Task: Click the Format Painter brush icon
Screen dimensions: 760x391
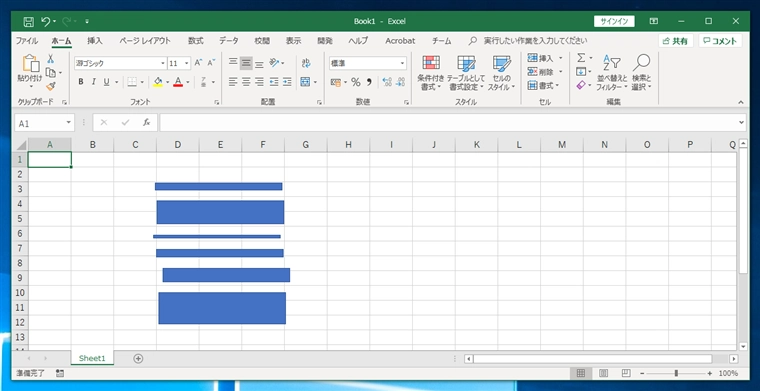Action: 50,86
